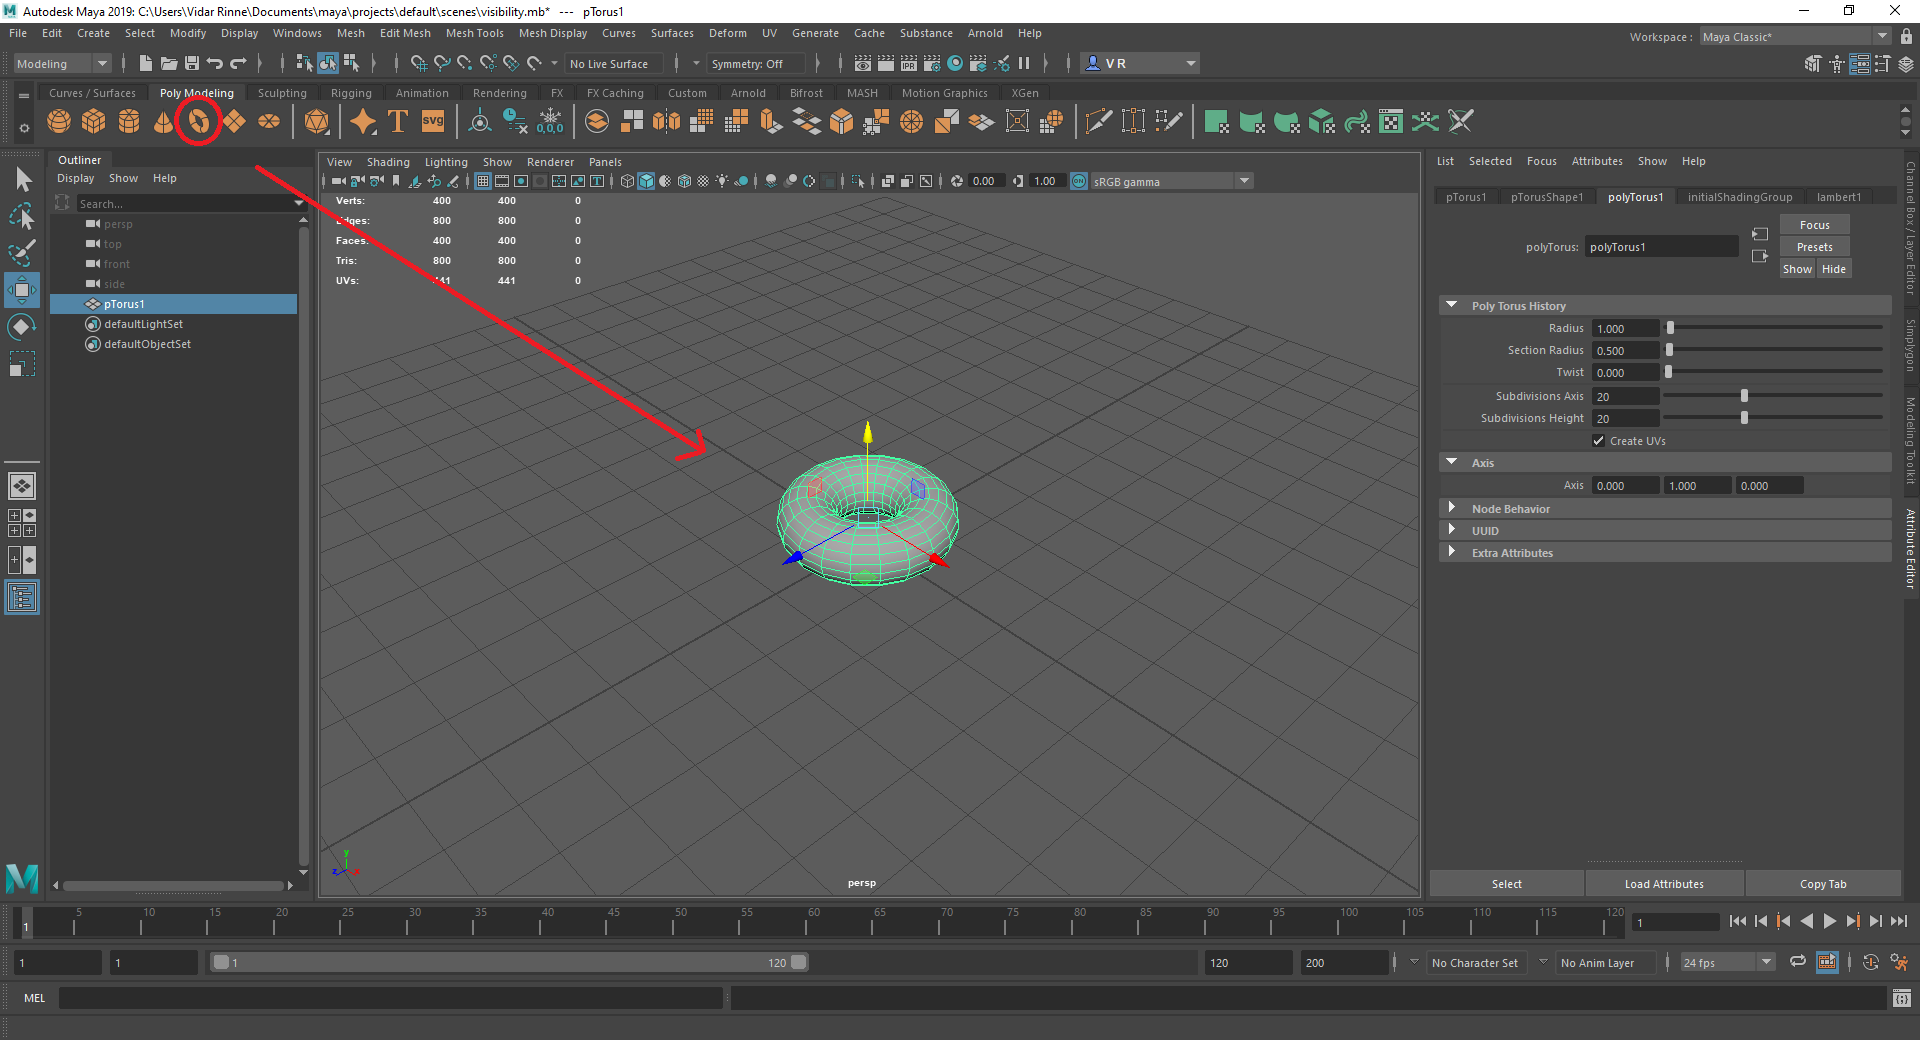This screenshot has height=1040, width=1920.
Task: Click the Polygon Cube shelf icon
Action: (x=94, y=122)
